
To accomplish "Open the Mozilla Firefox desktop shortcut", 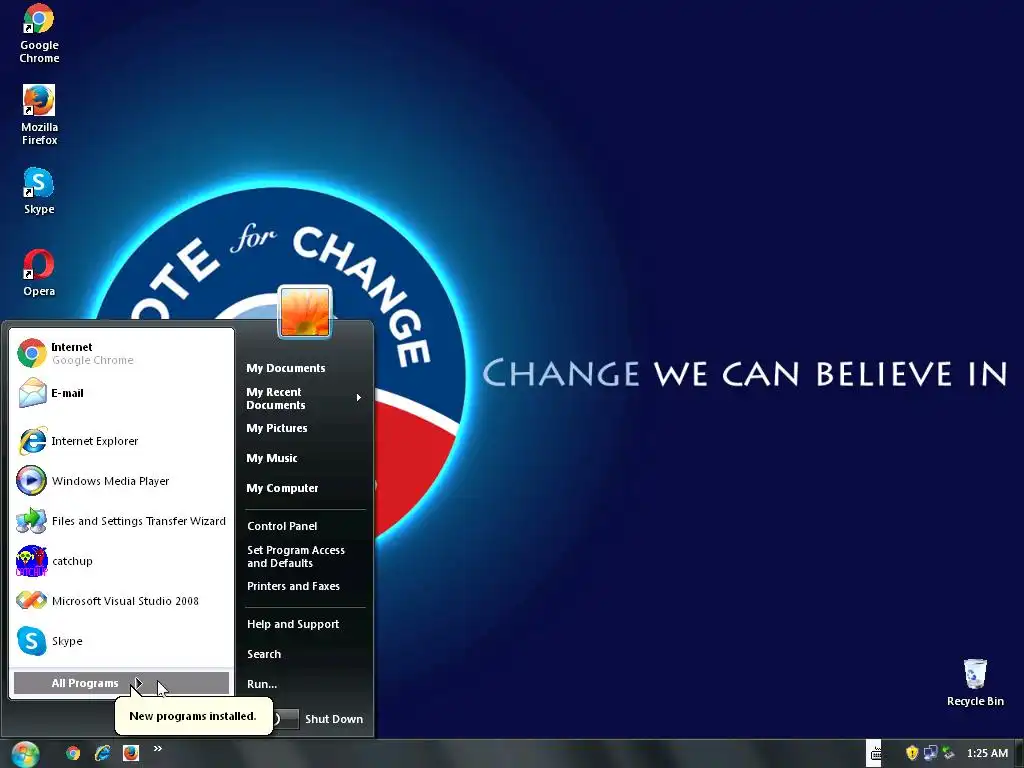I will click(39, 114).
